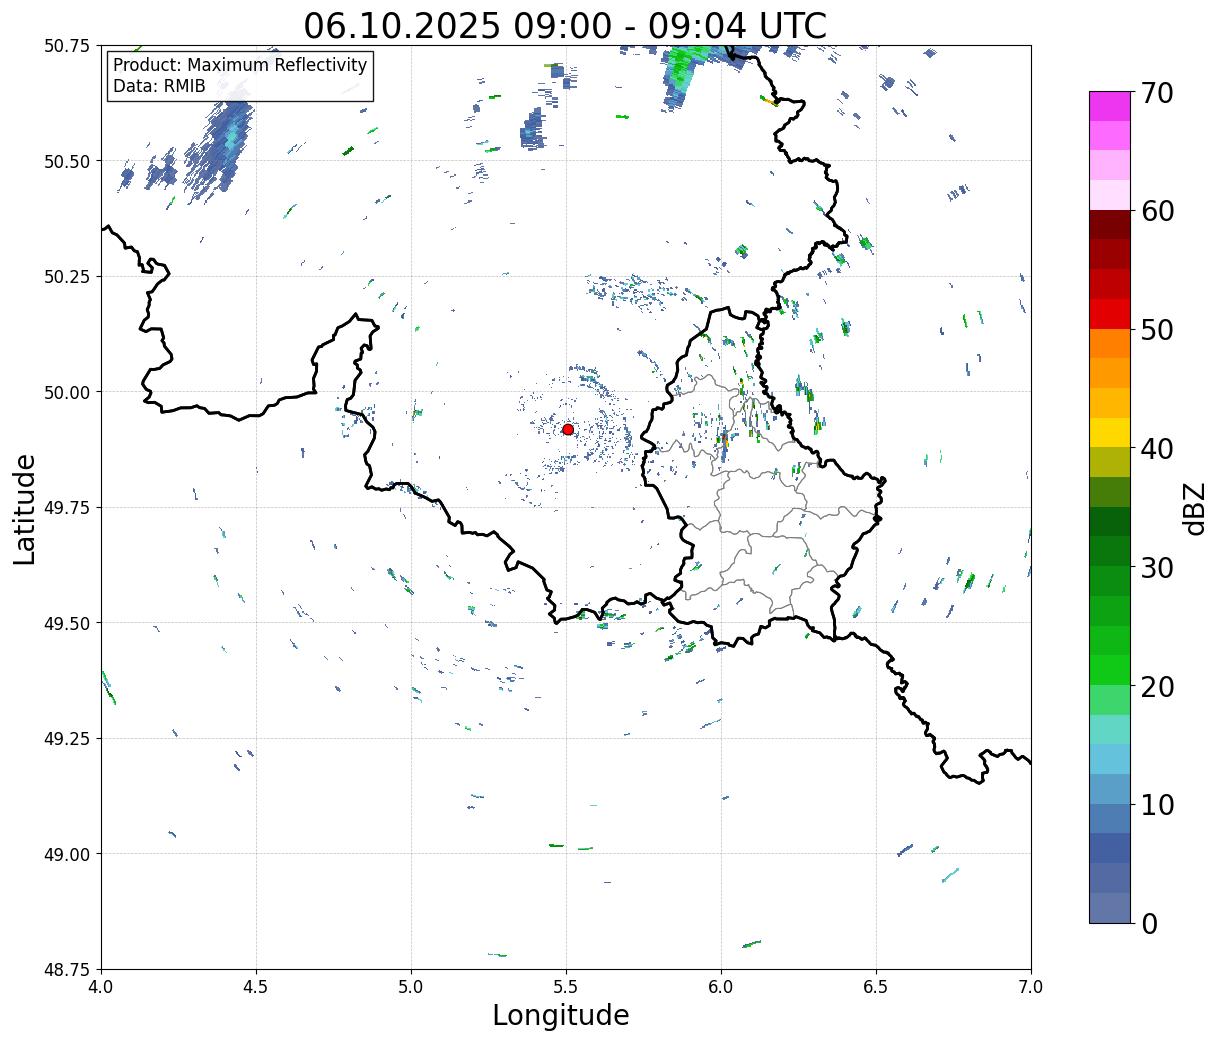
Task: Click the lowest slate-blue colorbar segment at 0
Action: click(x=1110, y=907)
